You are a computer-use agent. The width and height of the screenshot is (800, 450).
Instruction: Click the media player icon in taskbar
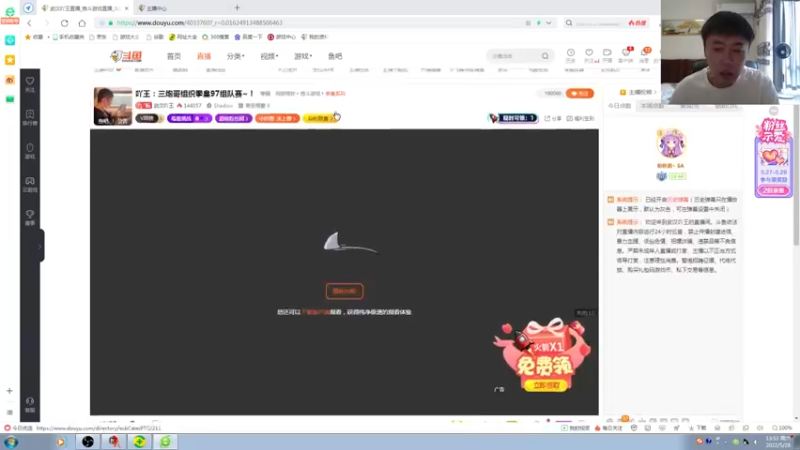pos(60,442)
